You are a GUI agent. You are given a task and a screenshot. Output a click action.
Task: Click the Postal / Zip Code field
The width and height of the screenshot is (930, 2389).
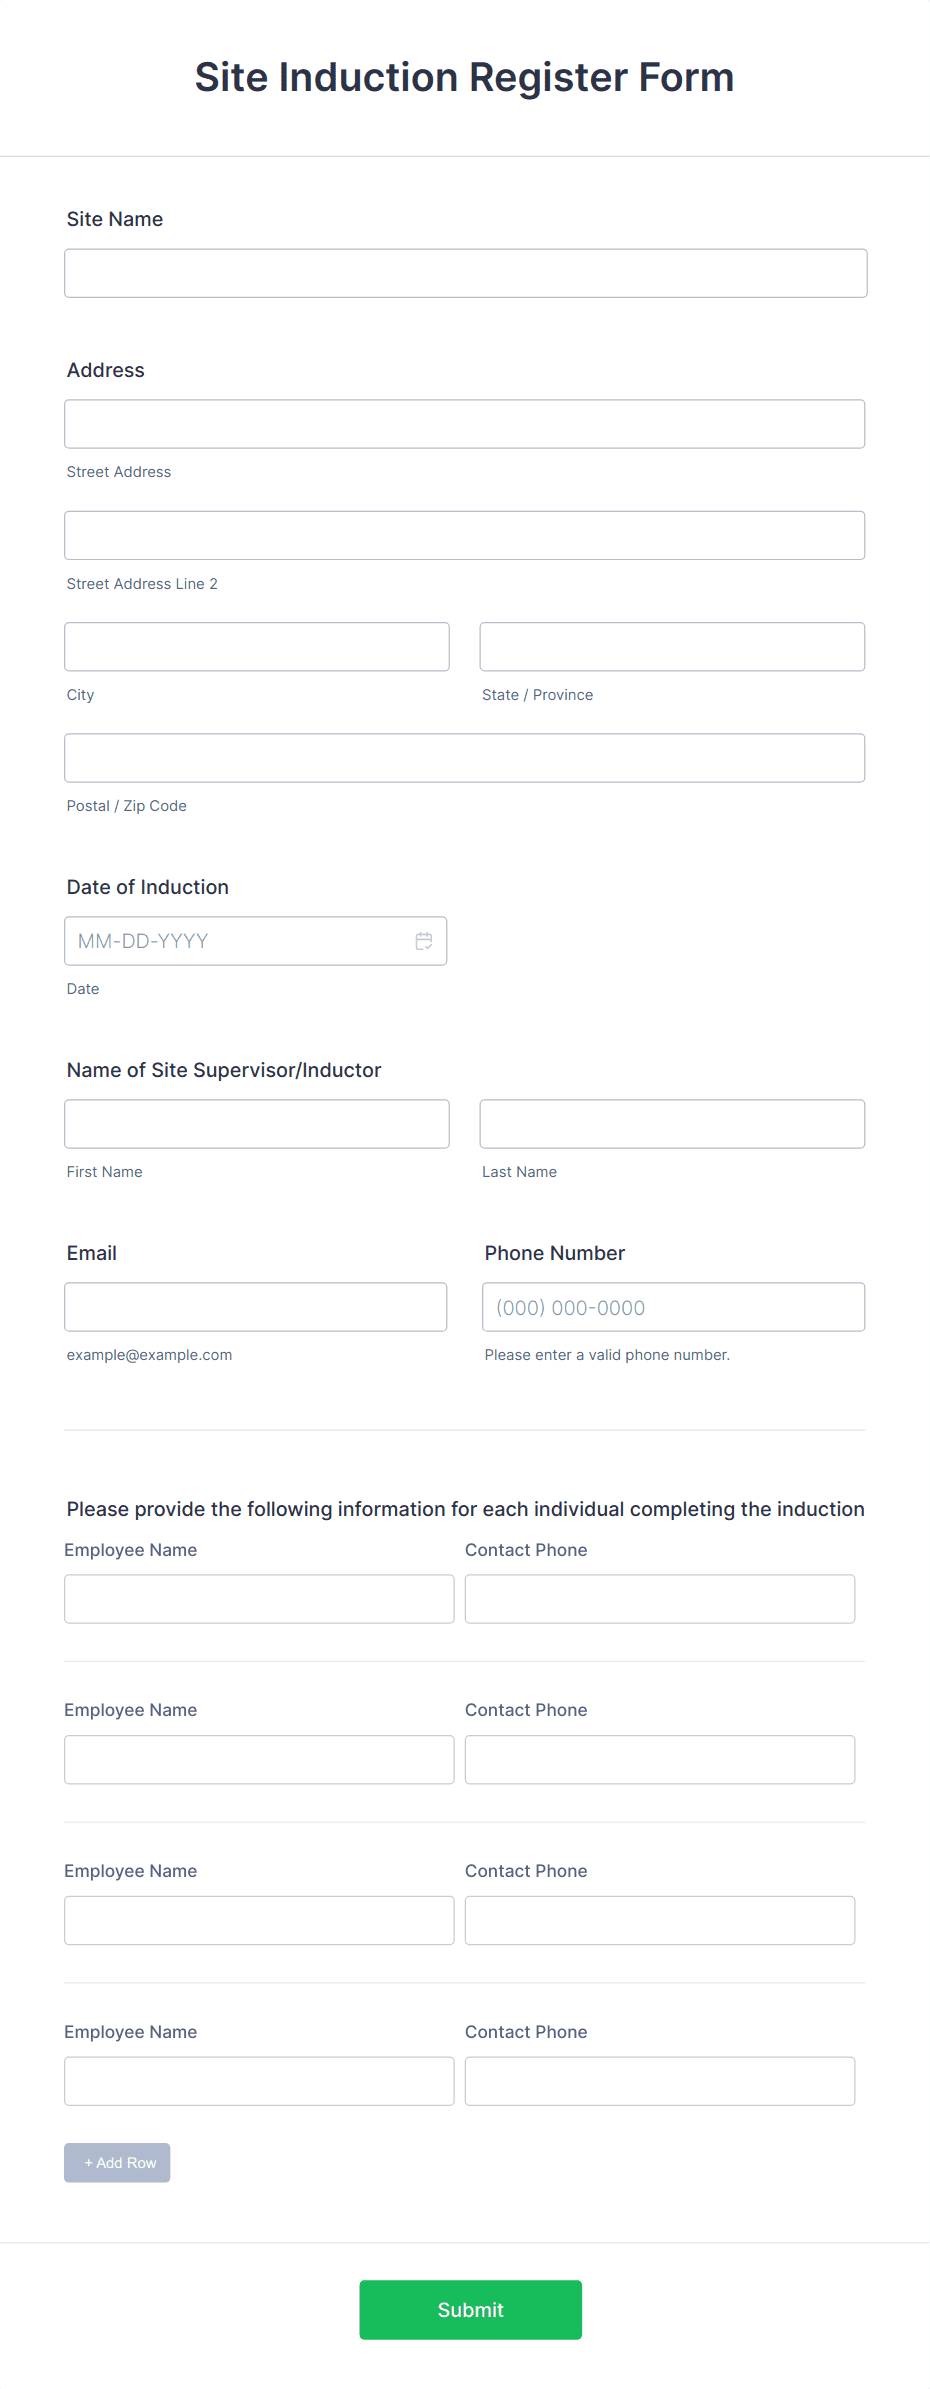pos(465,757)
